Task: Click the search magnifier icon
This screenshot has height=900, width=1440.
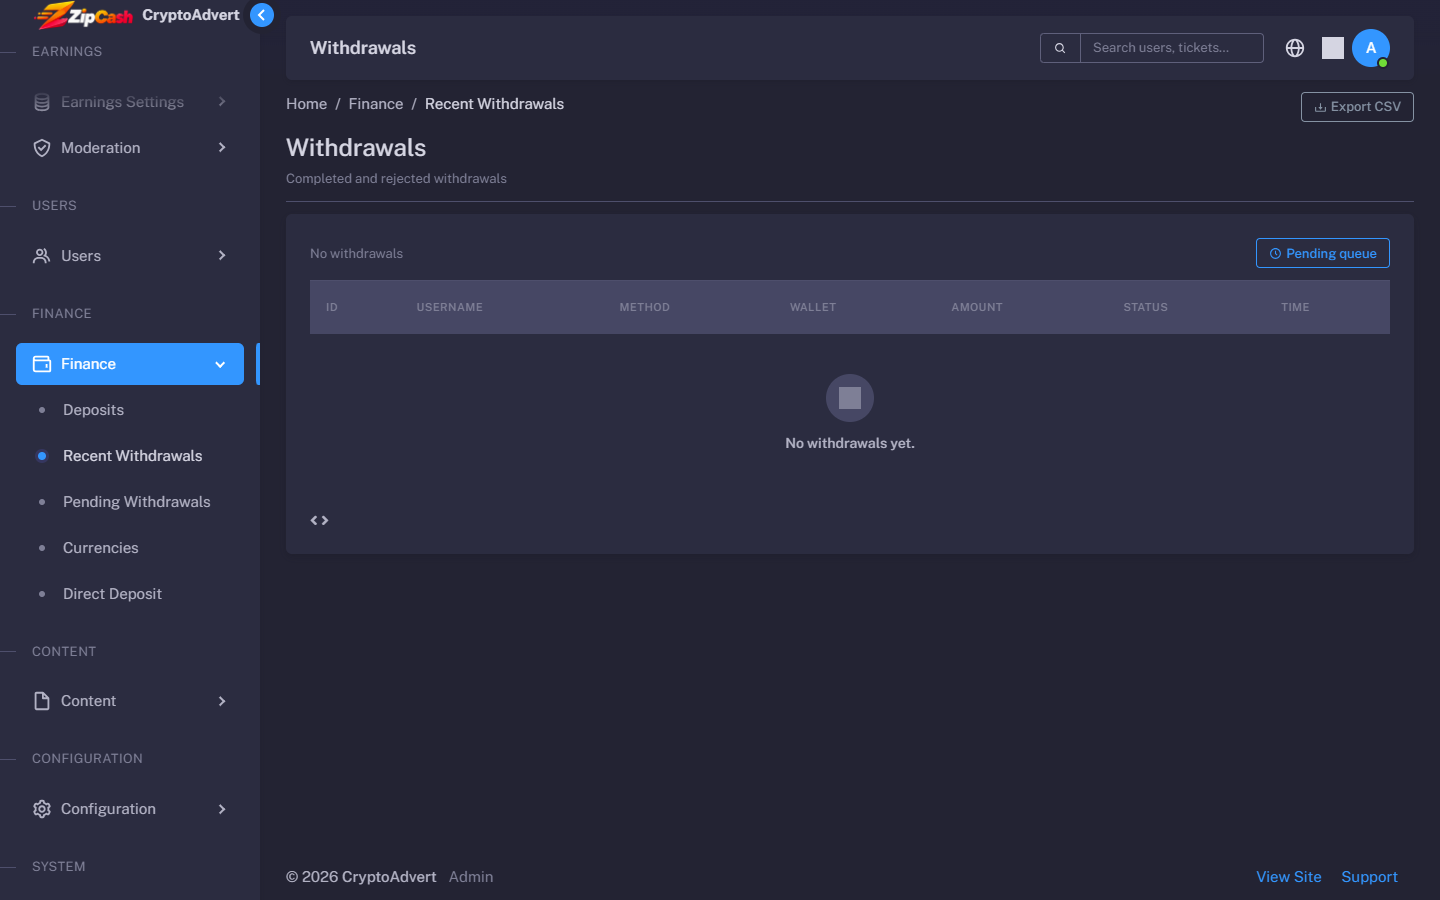Action: coord(1060,48)
